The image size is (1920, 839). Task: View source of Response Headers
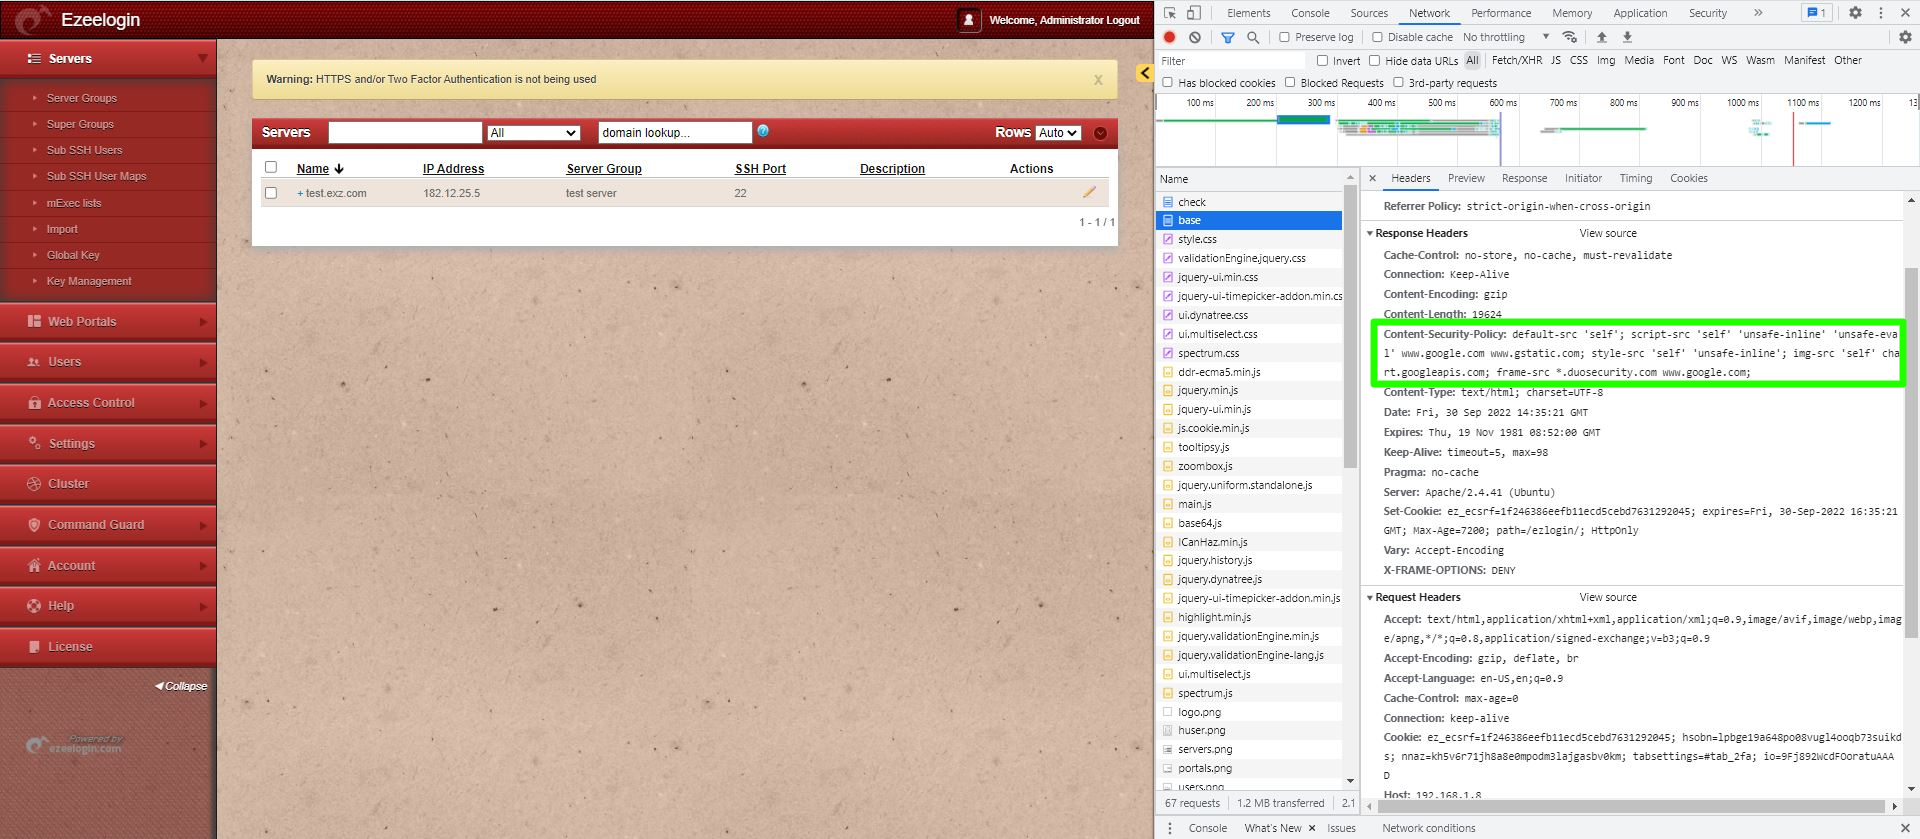(1608, 233)
